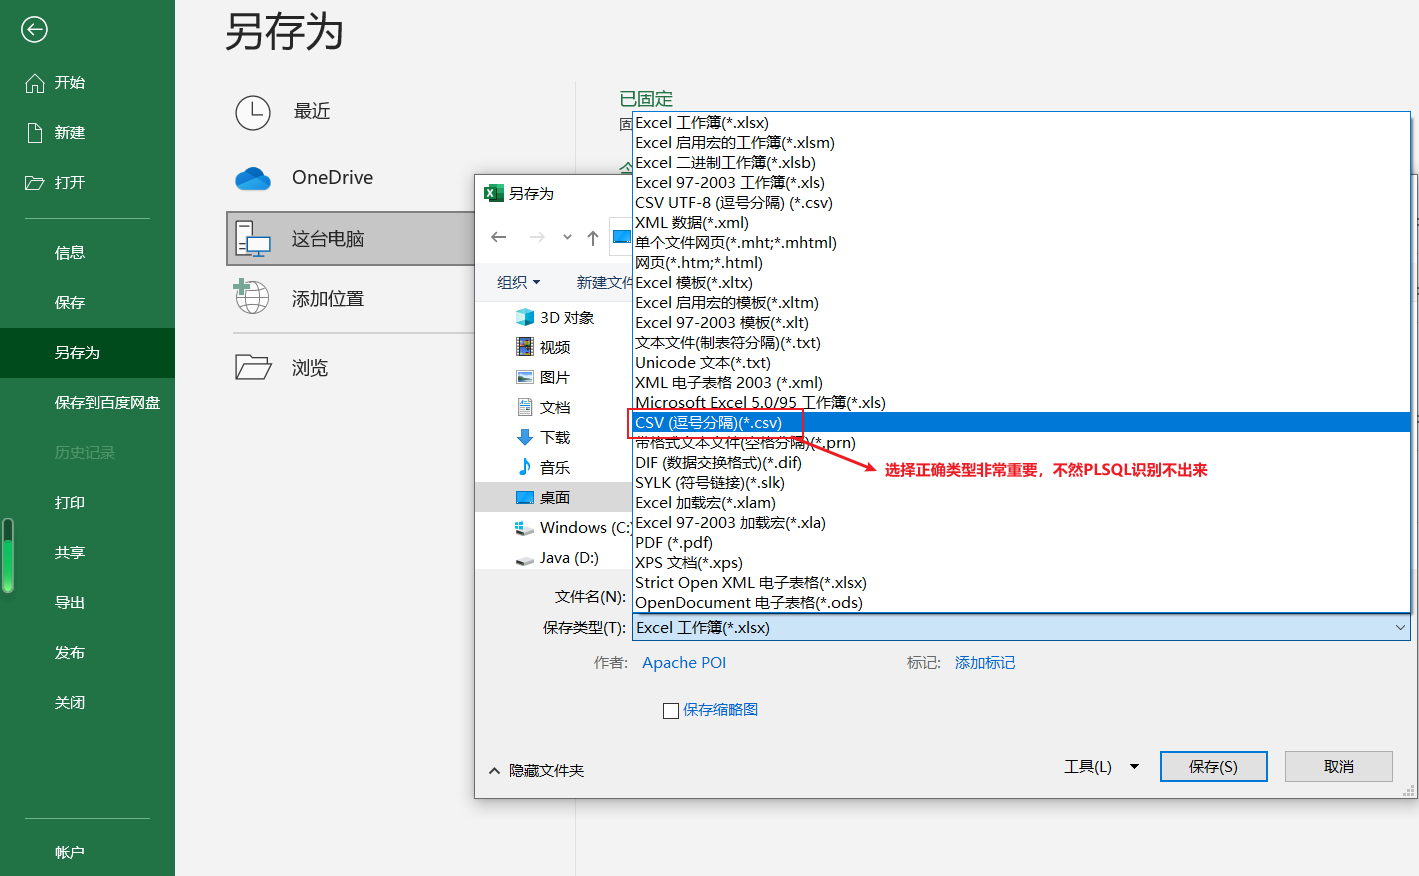Open the OneDrive cloud location
The height and width of the screenshot is (876, 1419).
[x=253, y=178]
